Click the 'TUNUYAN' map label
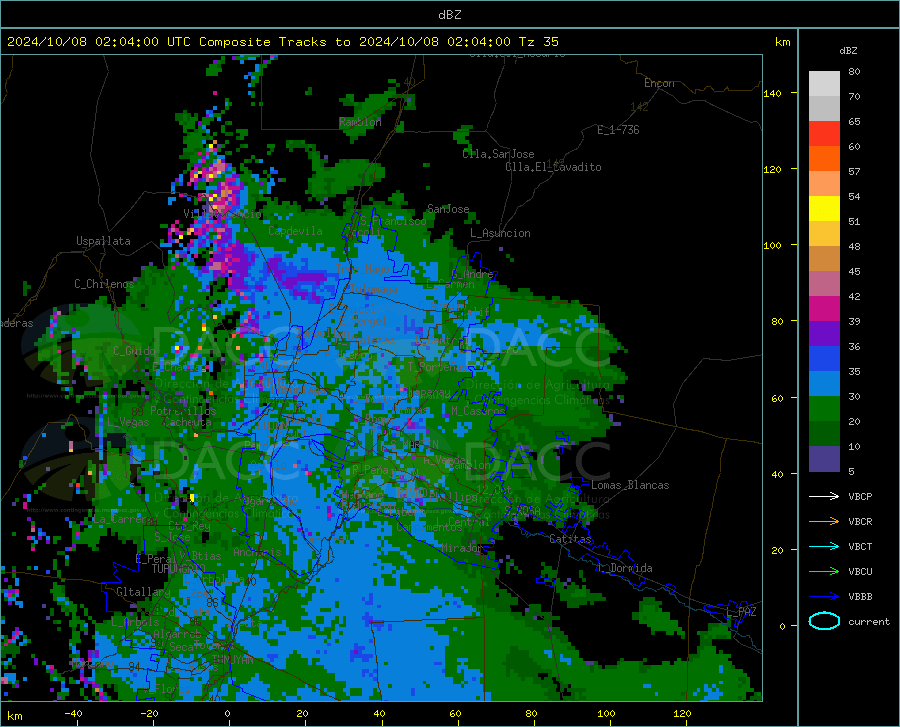900x727 pixels. point(232,660)
